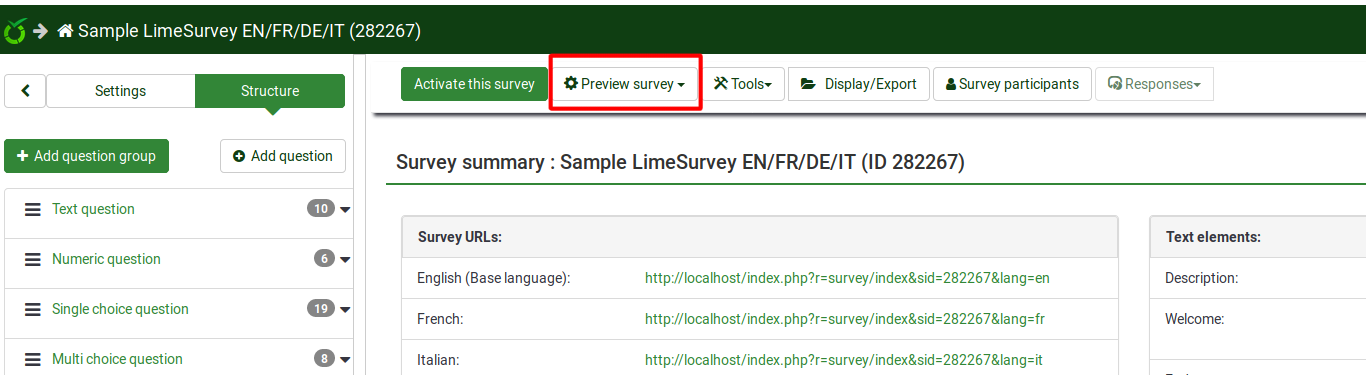Click the hamburger handle beside Multi choice question
The image size is (1366, 375).
pyautogui.click(x=33, y=359)
